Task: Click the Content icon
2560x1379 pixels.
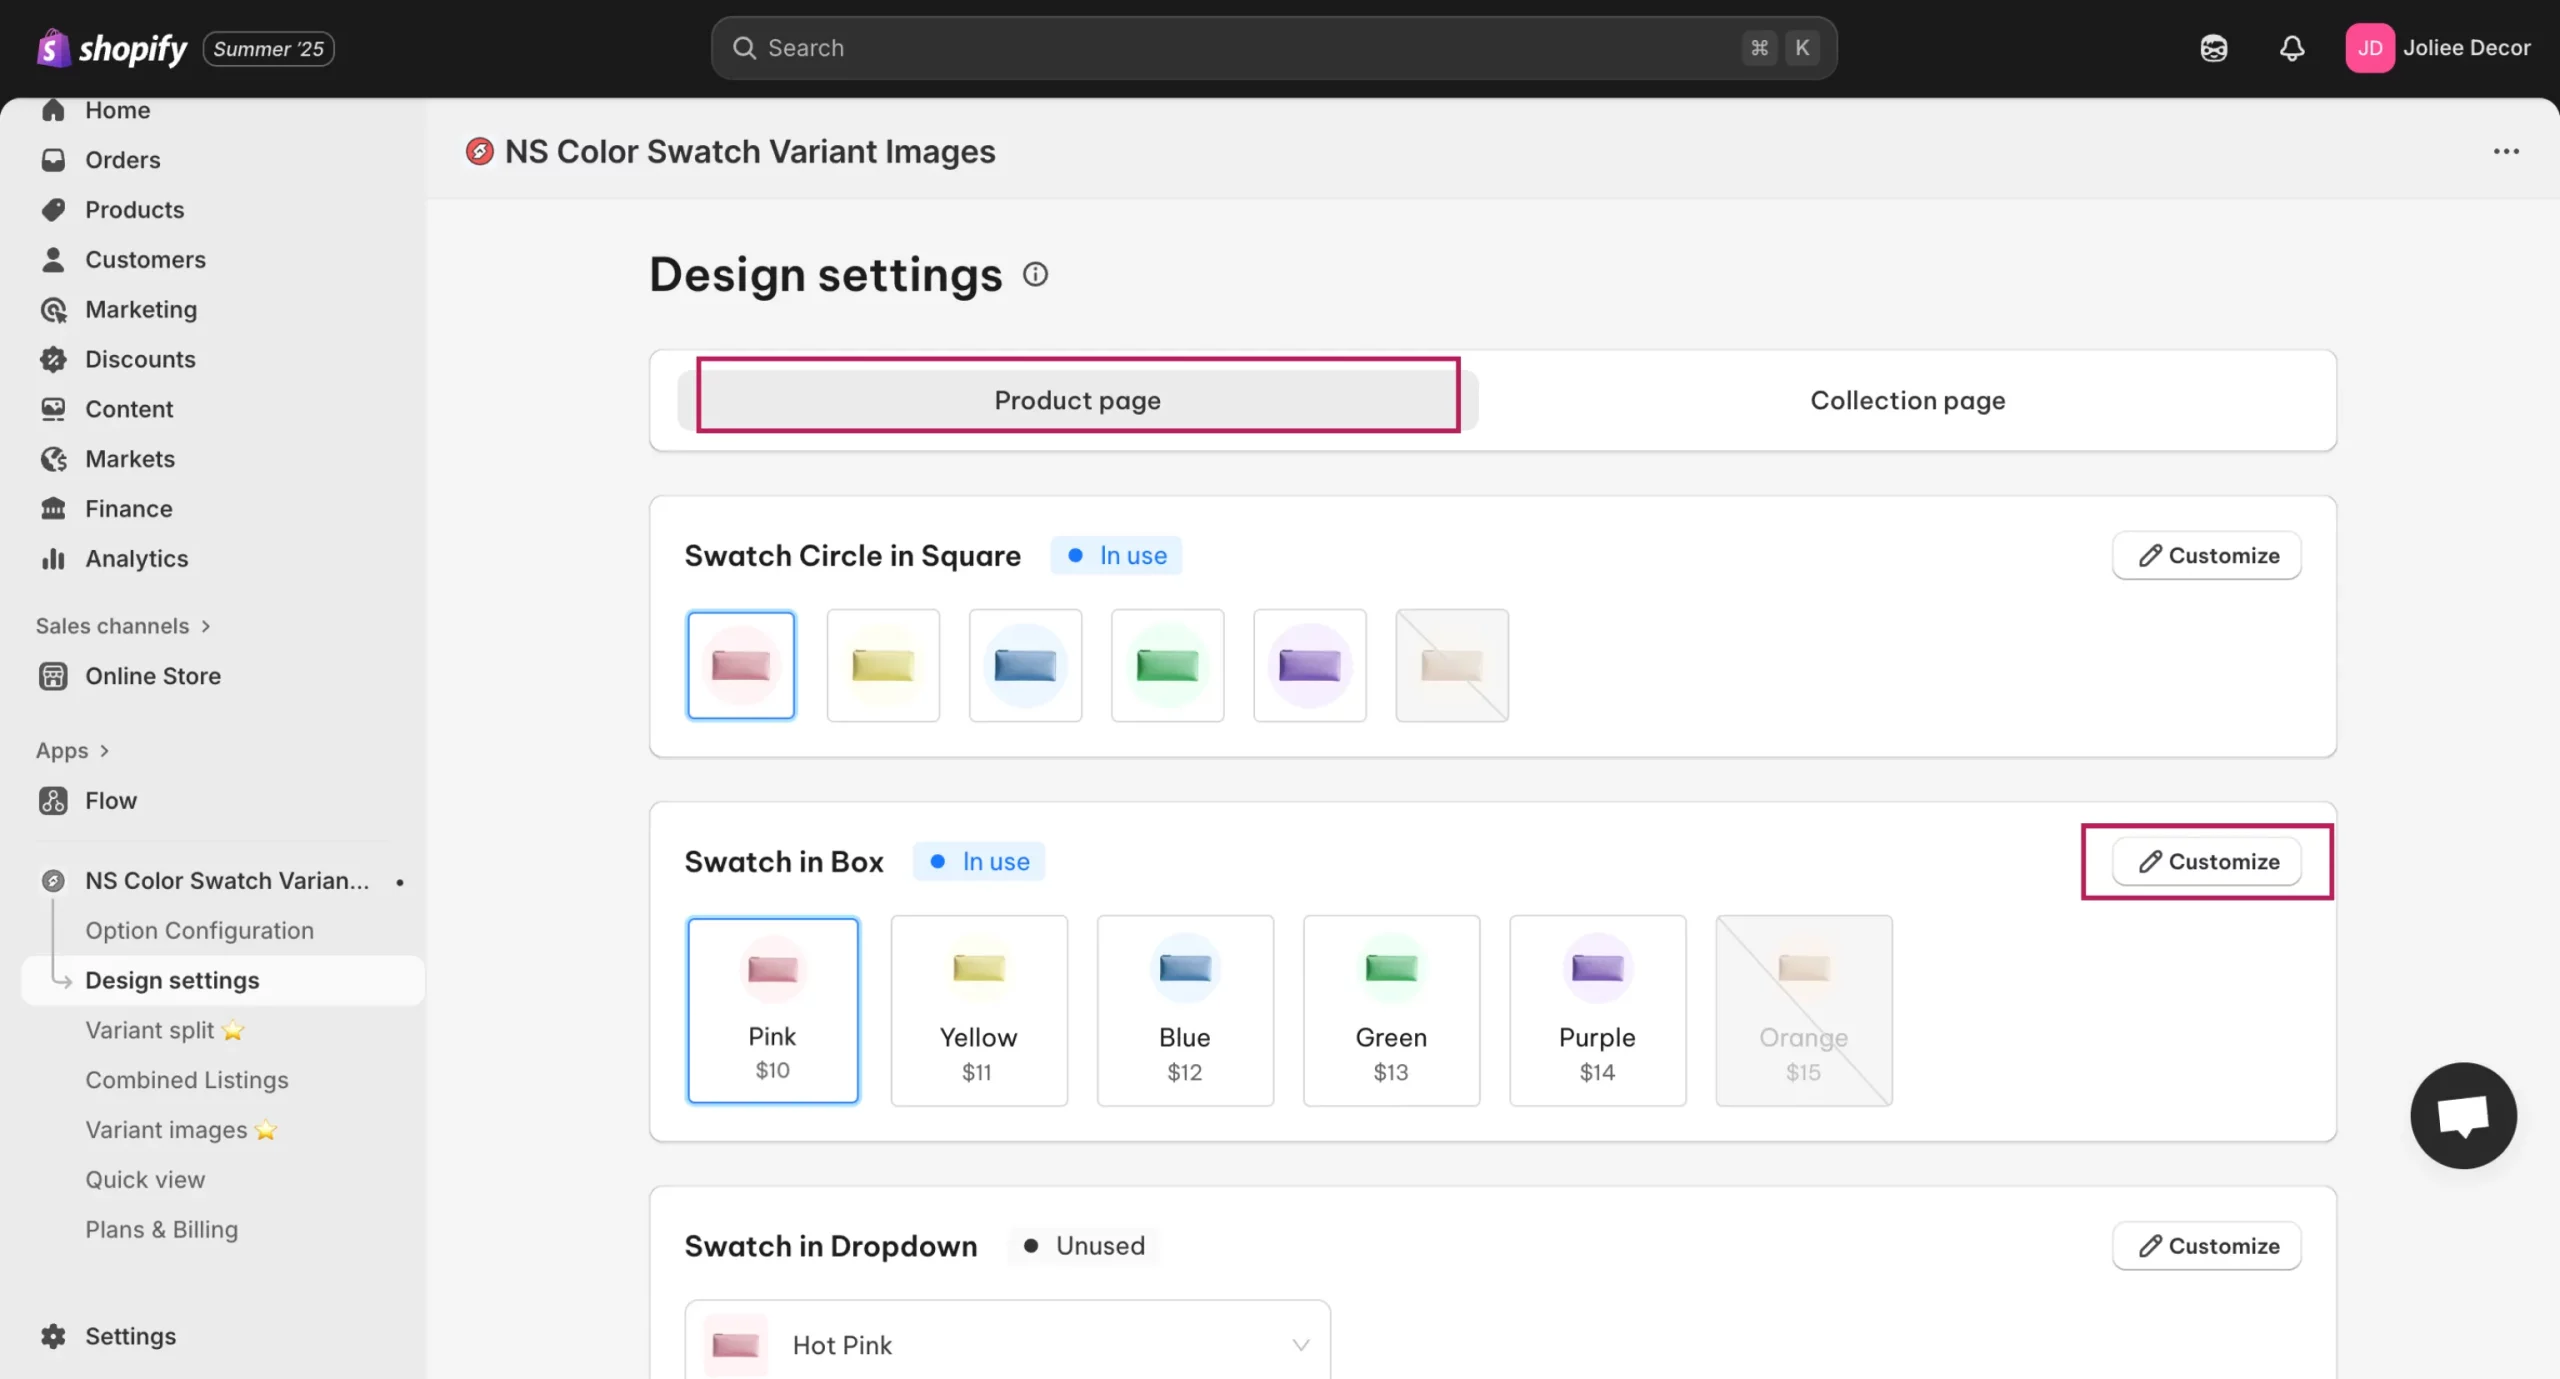Action: tap(53, 409)
